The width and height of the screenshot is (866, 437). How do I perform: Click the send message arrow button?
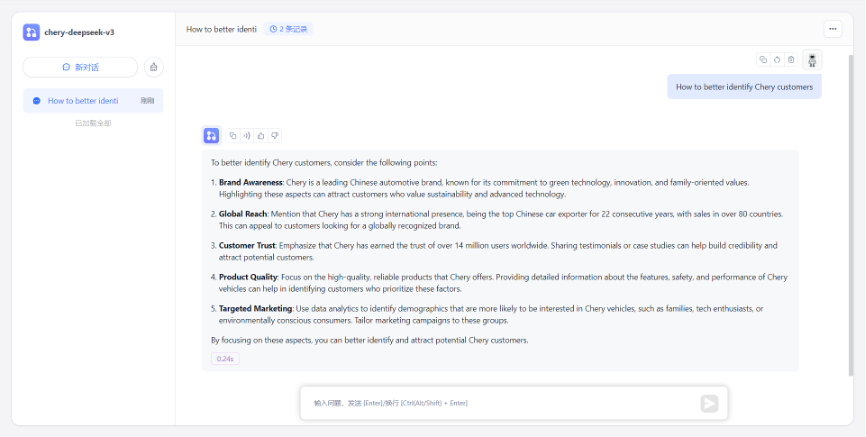point(709,403)
